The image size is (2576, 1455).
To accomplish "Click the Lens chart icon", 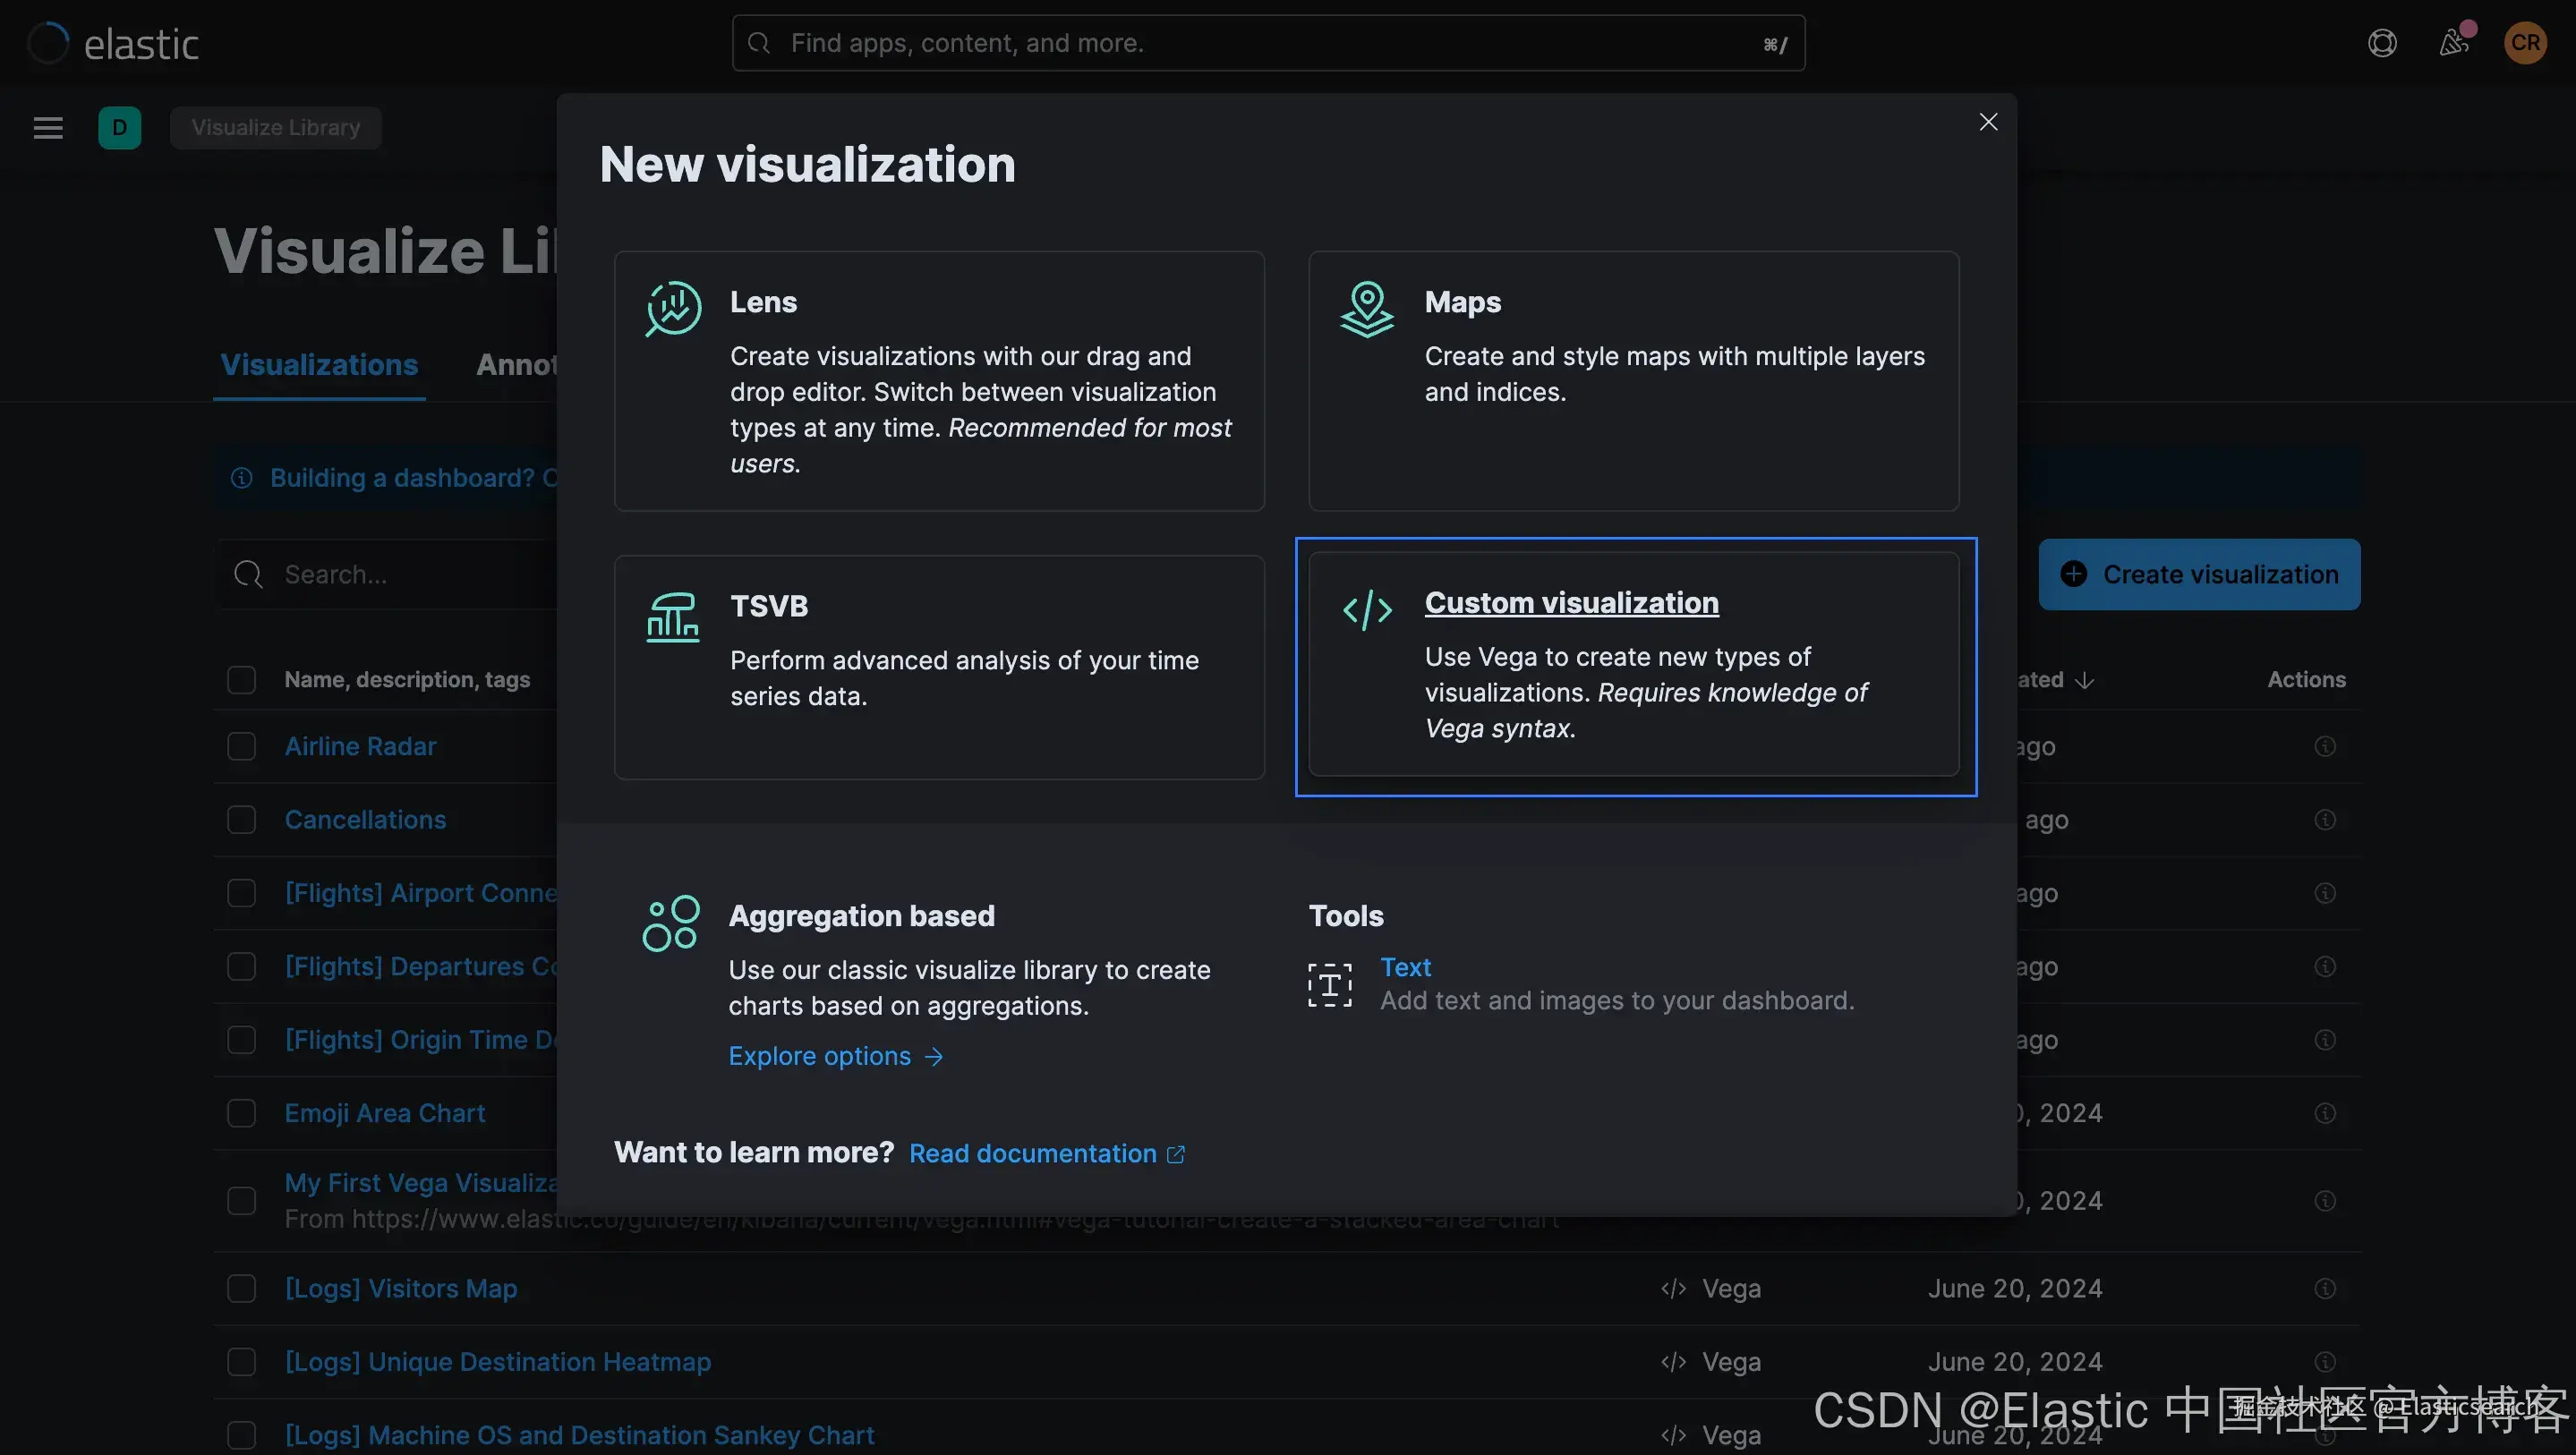I will coord(673,308).
